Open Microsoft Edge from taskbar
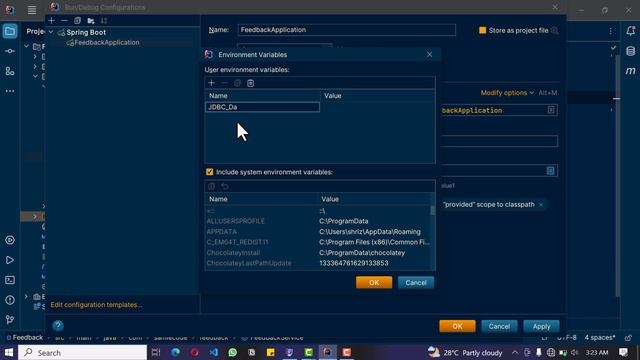Screen dimensions: 640x360 [176, 352]
